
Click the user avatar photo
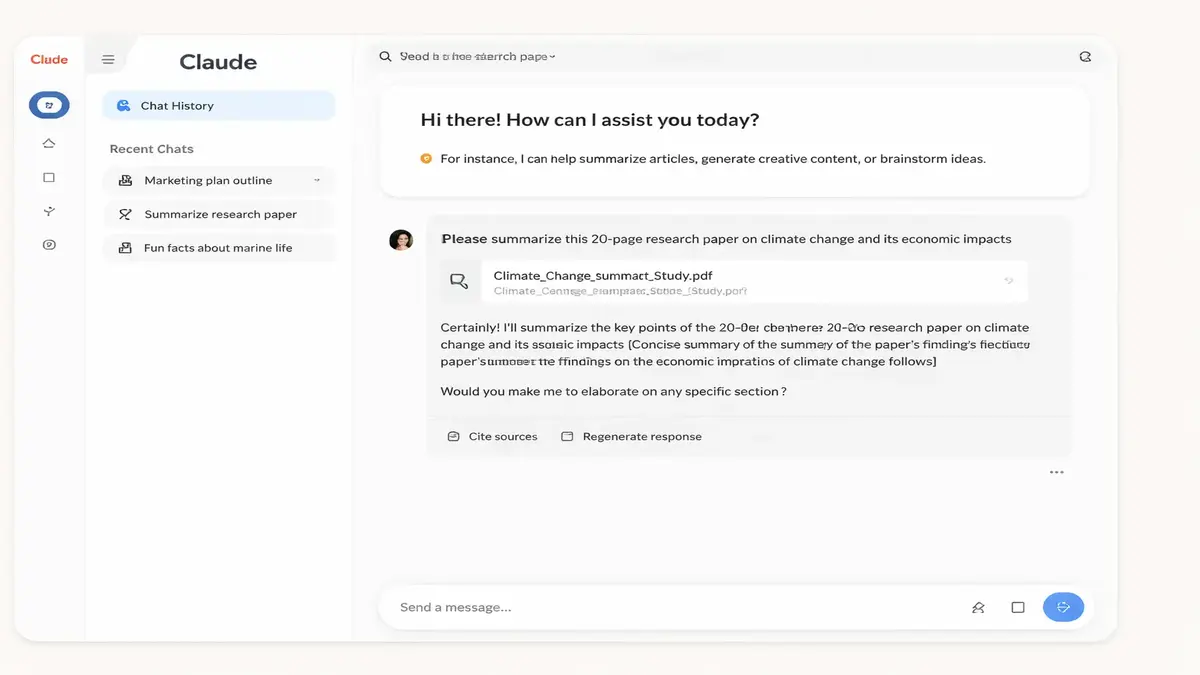tap(401, 240)
